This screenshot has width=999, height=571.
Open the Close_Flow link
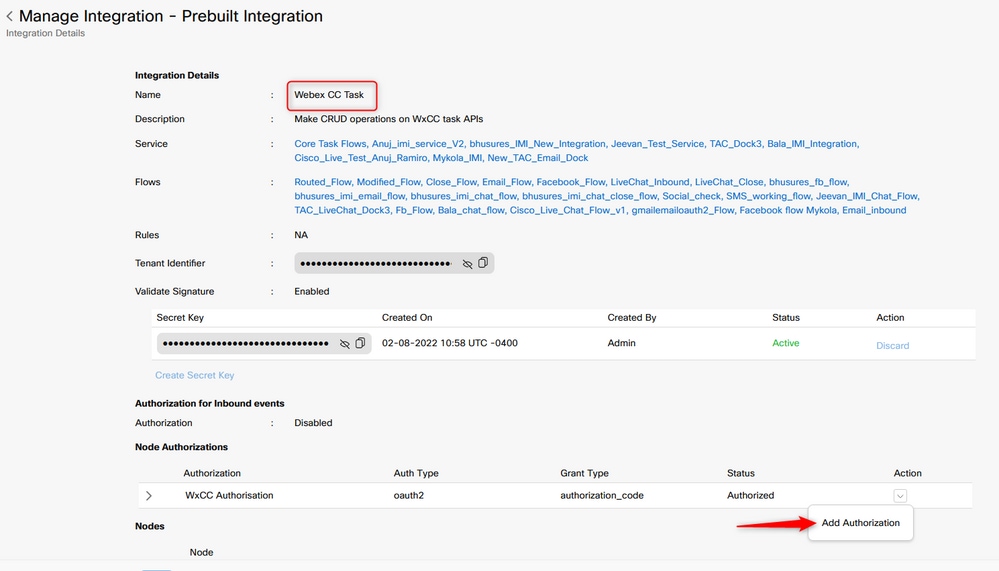click(x=451, y=182)
